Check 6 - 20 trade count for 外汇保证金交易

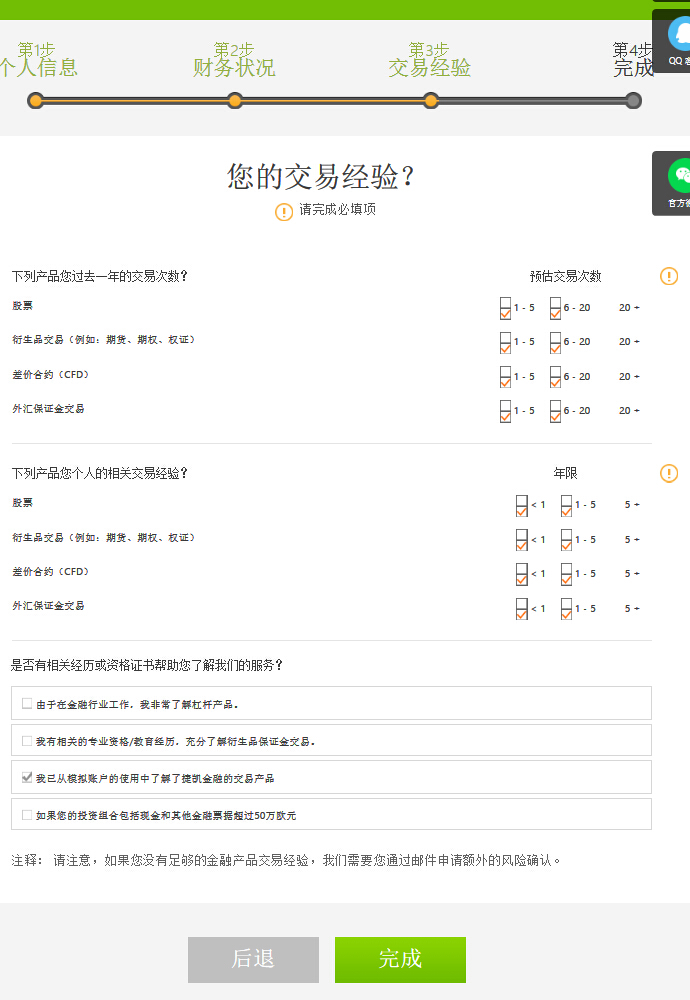click(x=555, y=411)
